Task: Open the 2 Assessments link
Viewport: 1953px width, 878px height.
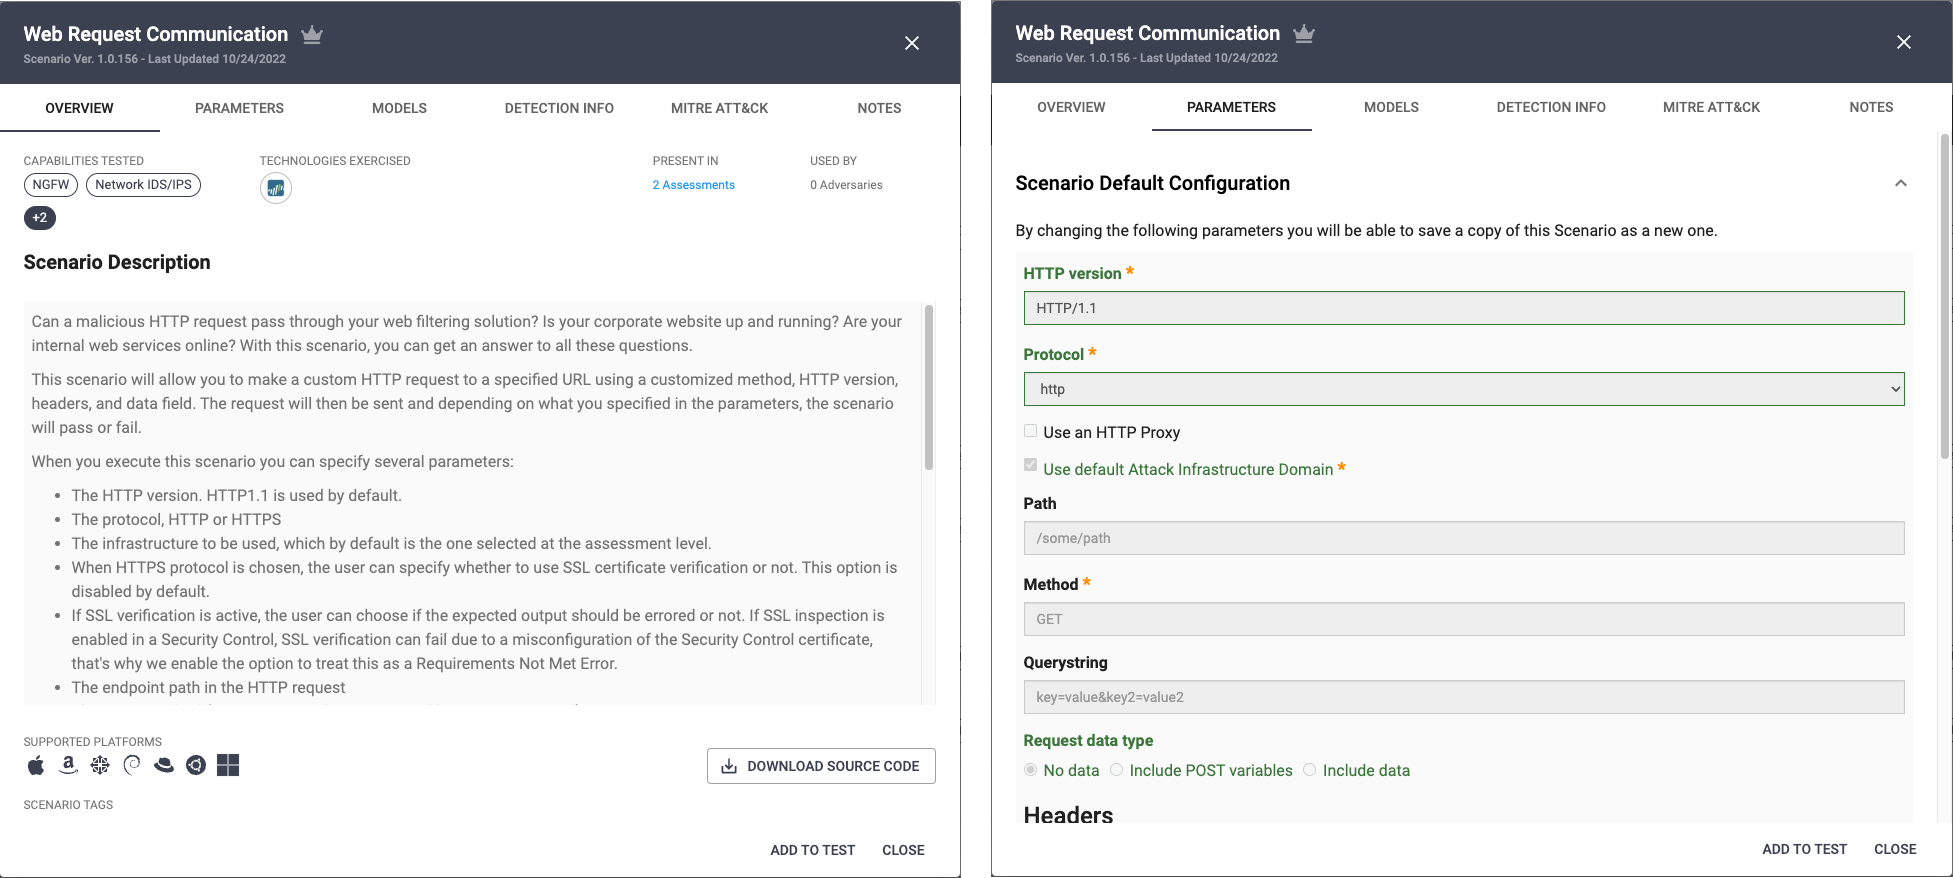Action: (x=694, y=185)
